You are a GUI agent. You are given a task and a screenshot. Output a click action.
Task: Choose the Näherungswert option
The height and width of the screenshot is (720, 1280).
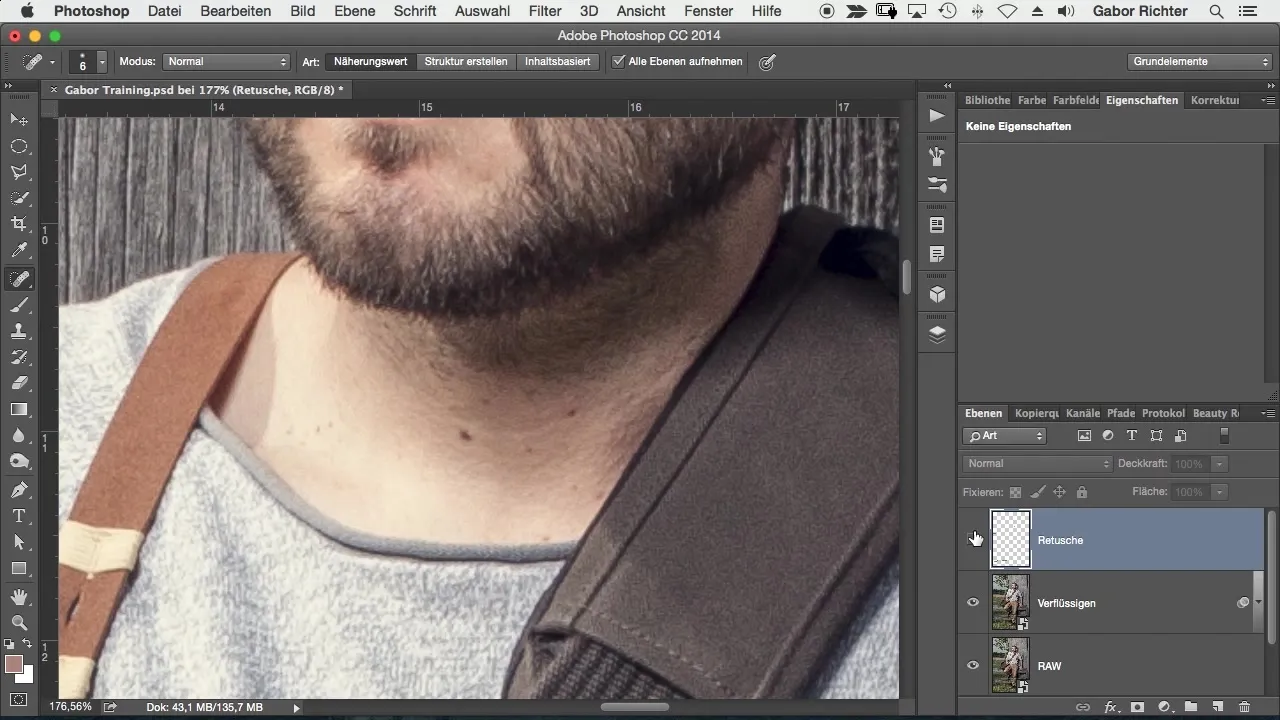pos(370,62)
